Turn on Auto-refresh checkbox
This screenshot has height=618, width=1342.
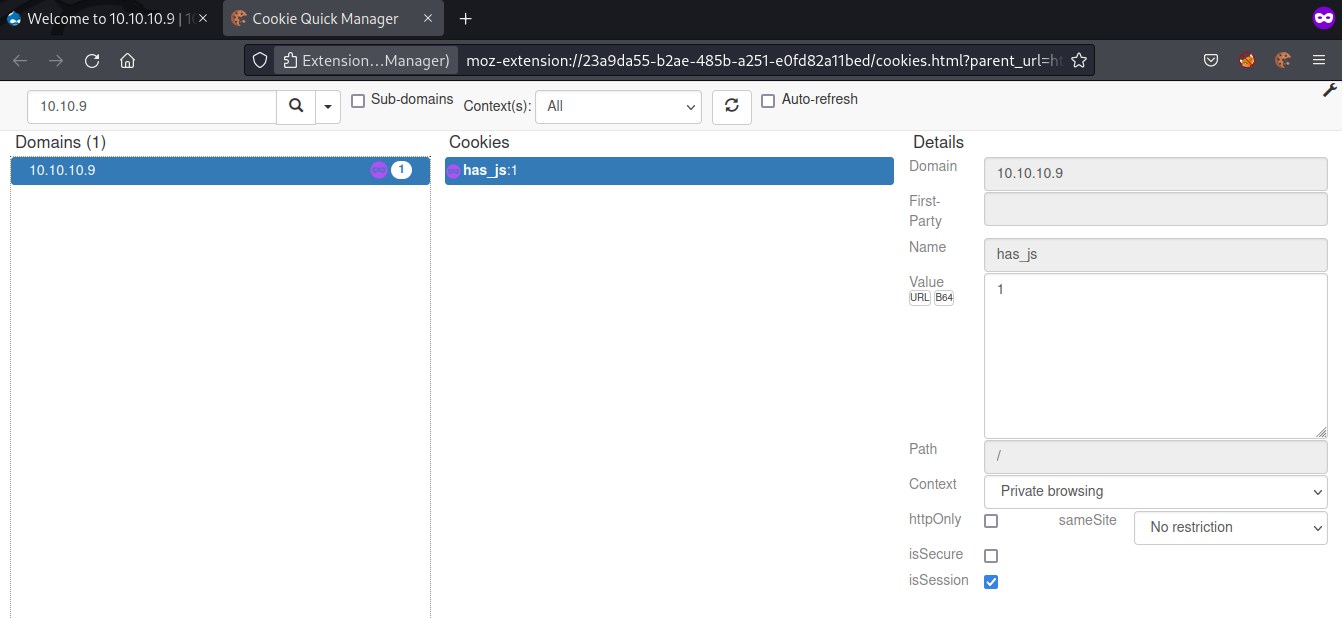(768, 101)
